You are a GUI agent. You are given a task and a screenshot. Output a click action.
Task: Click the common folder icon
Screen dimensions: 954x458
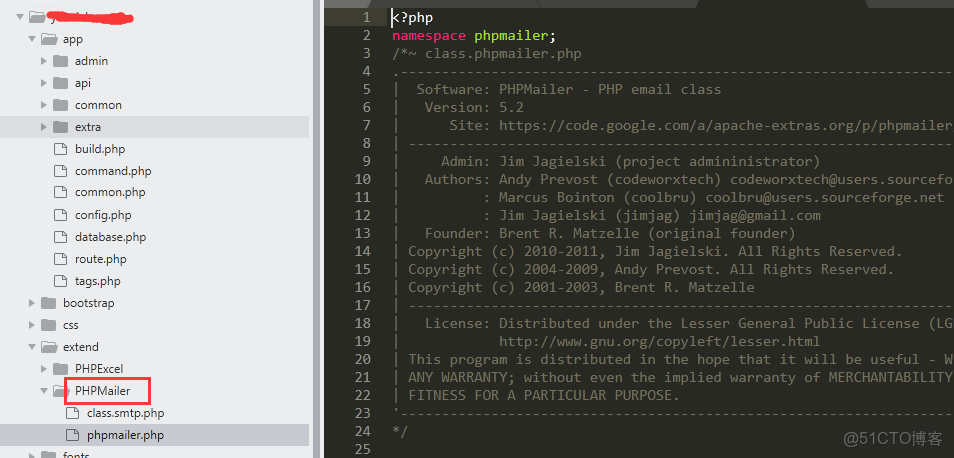(x=60, y=105)
